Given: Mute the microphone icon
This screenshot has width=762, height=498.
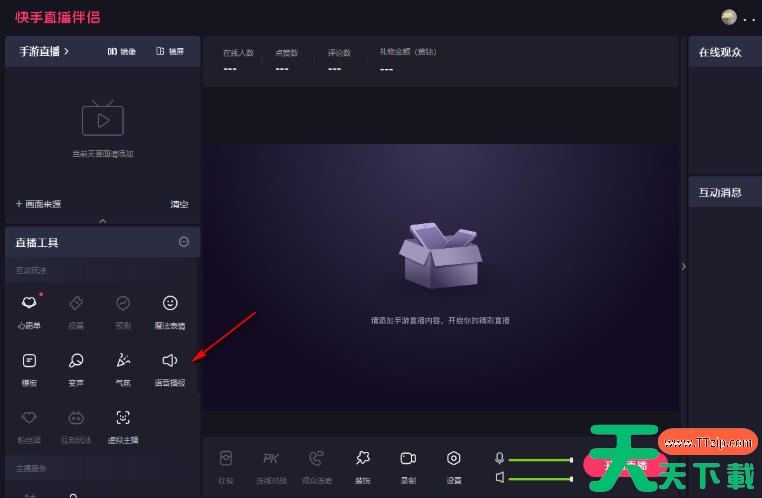Looking at the screenshot, I should 499,458.
